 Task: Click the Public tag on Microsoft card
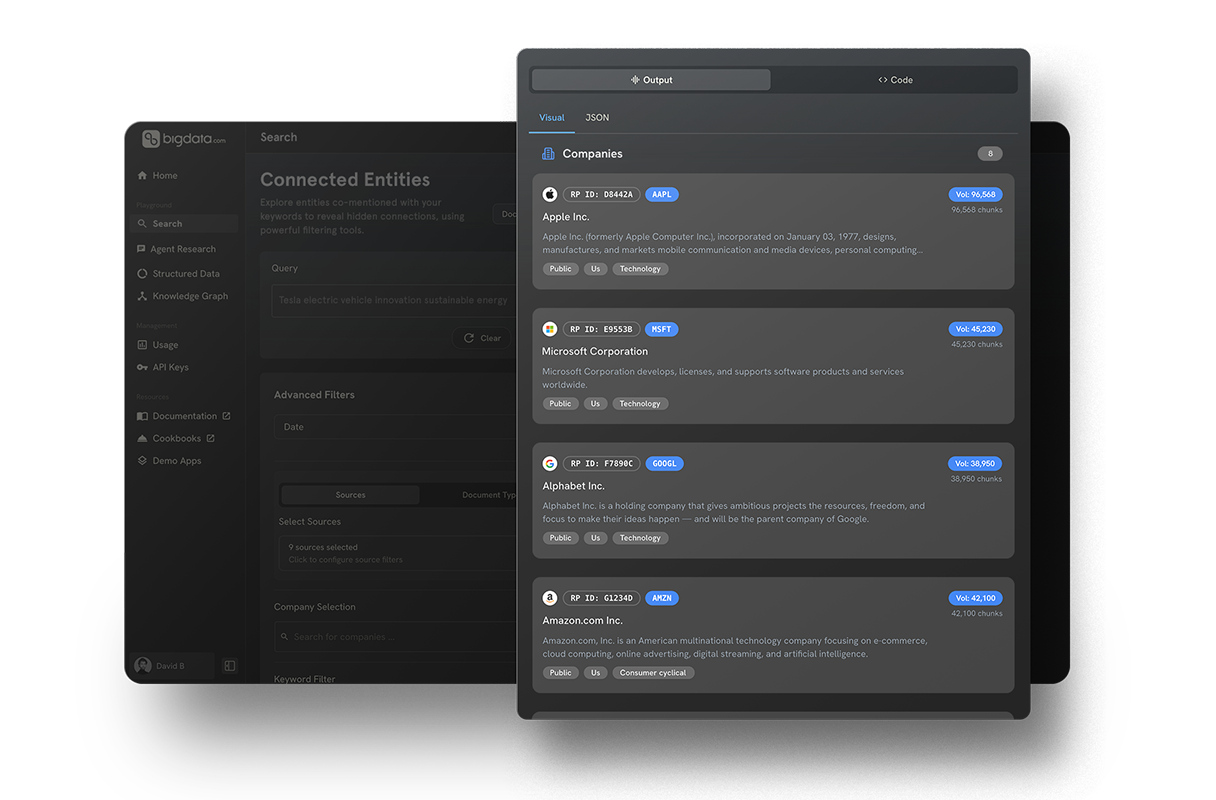coord(561,404)
